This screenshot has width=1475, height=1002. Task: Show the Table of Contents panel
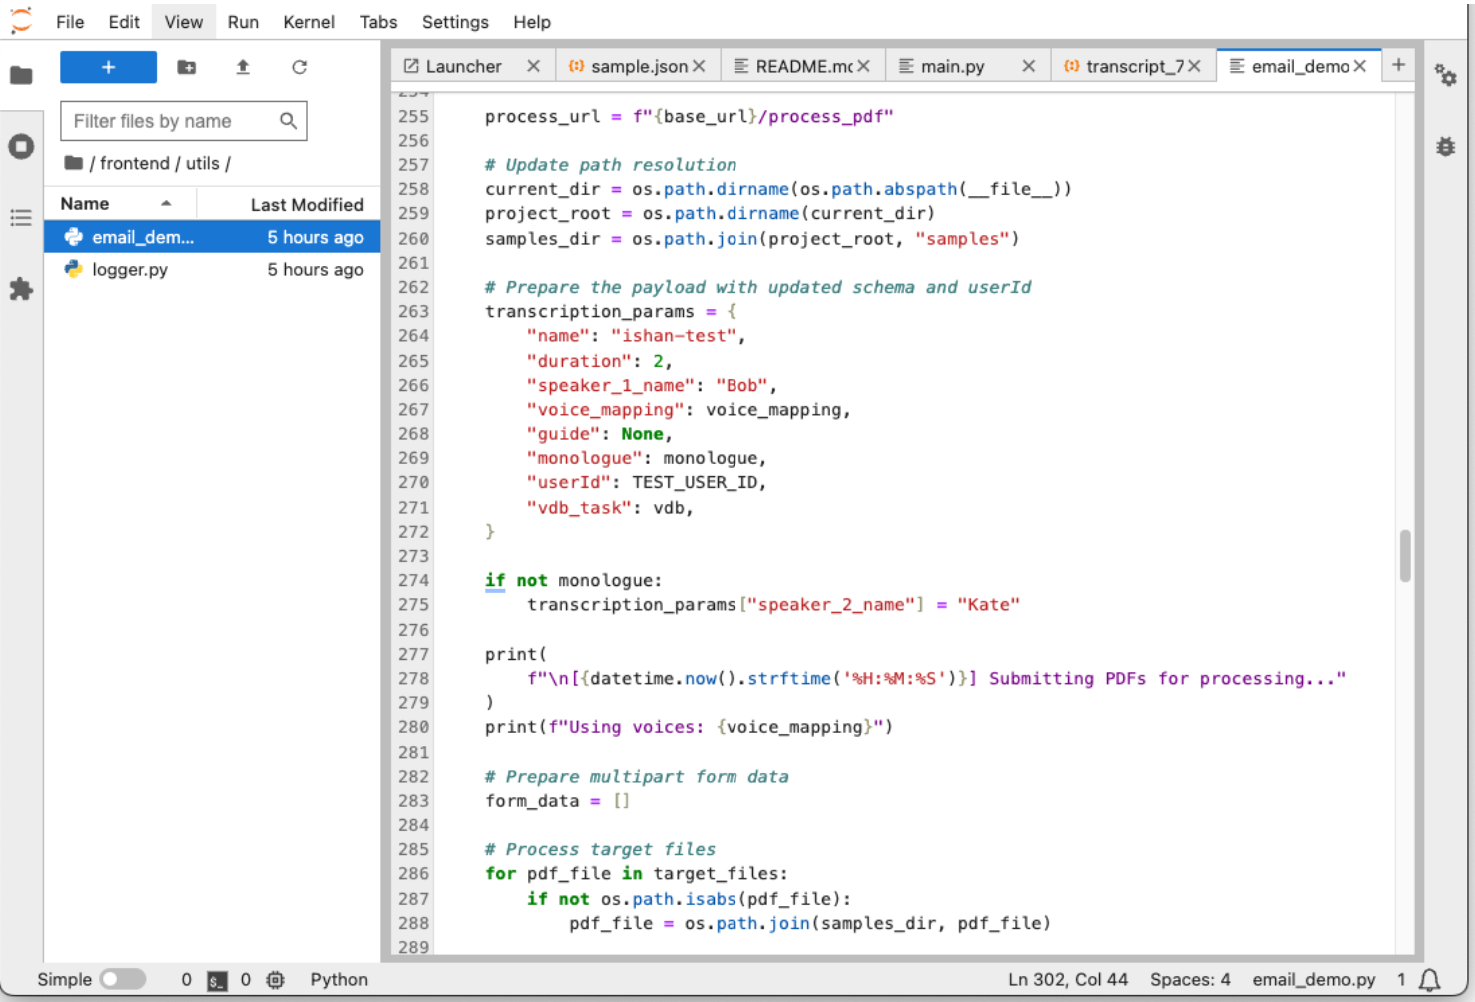point(21,218)
